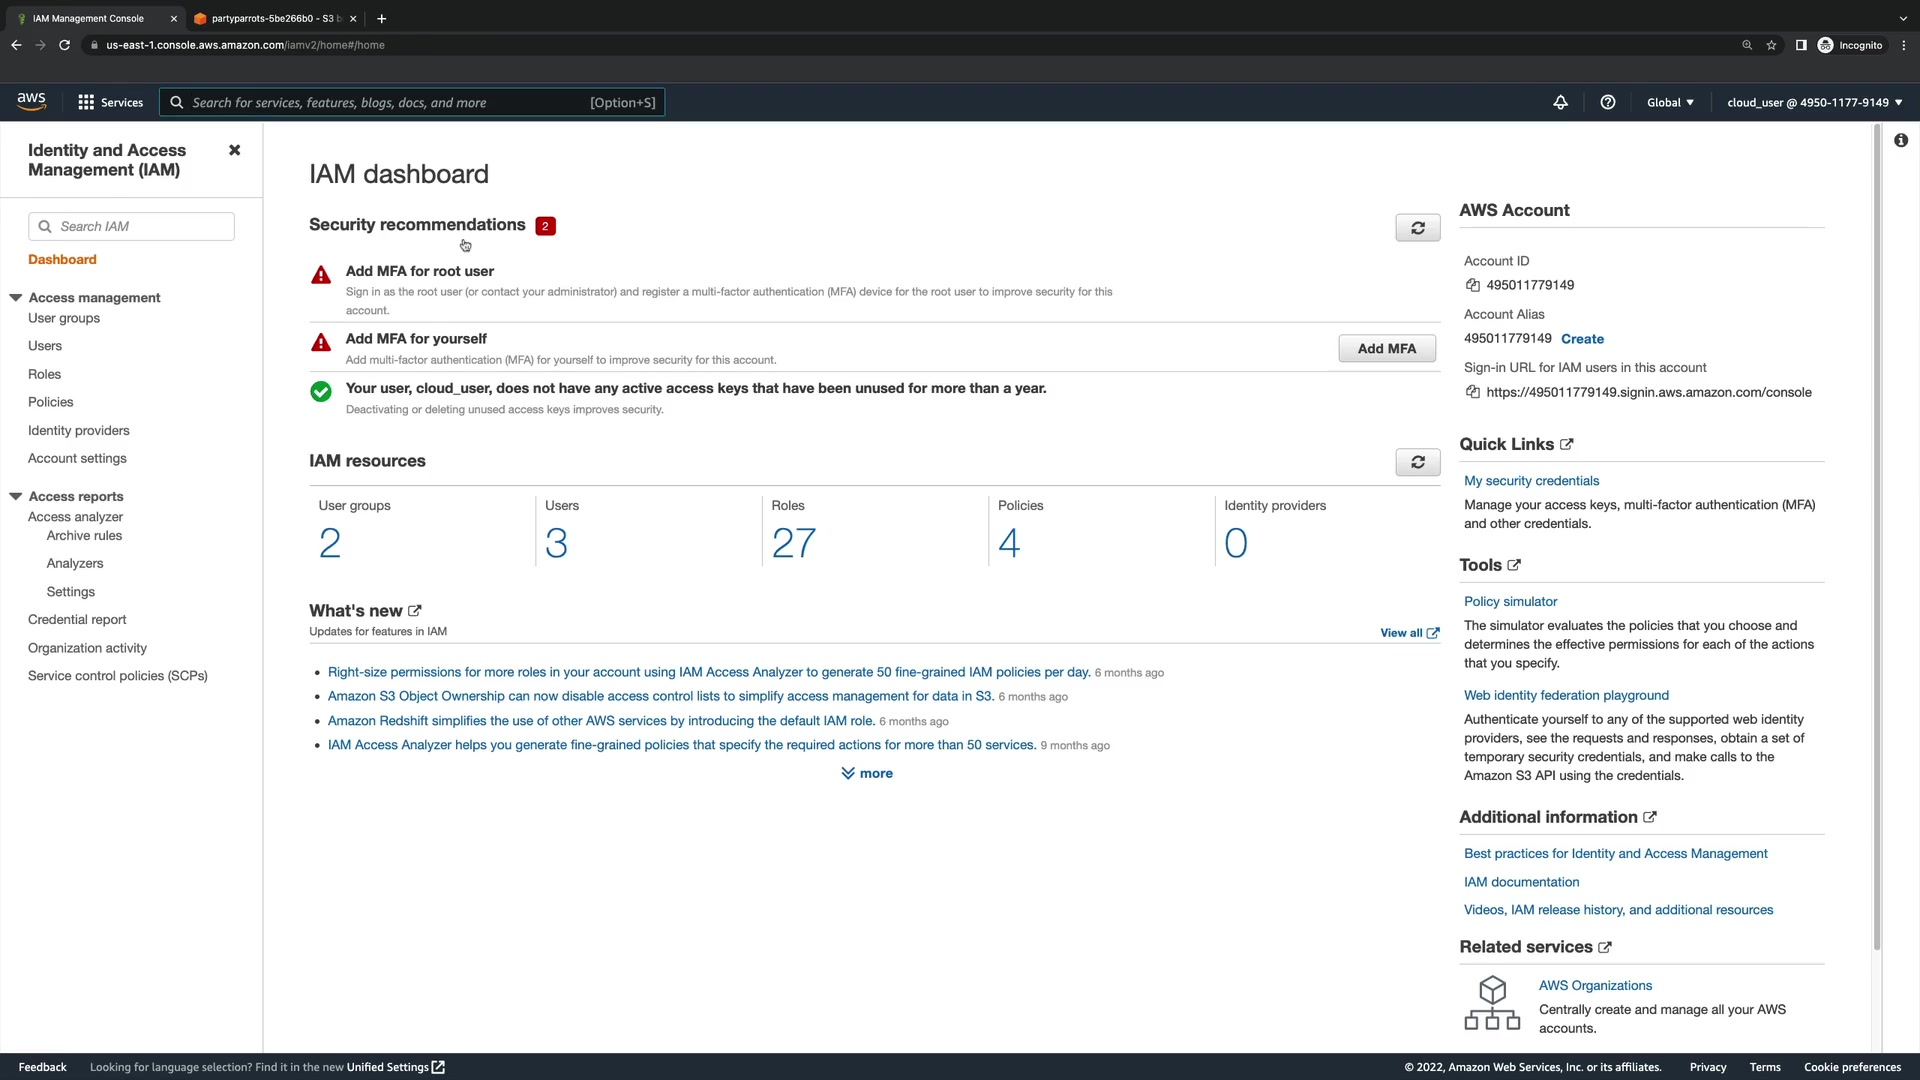Copy the Account ID to clipboard
This screenshot has height=1080, width=1920.
[1472, 285]
